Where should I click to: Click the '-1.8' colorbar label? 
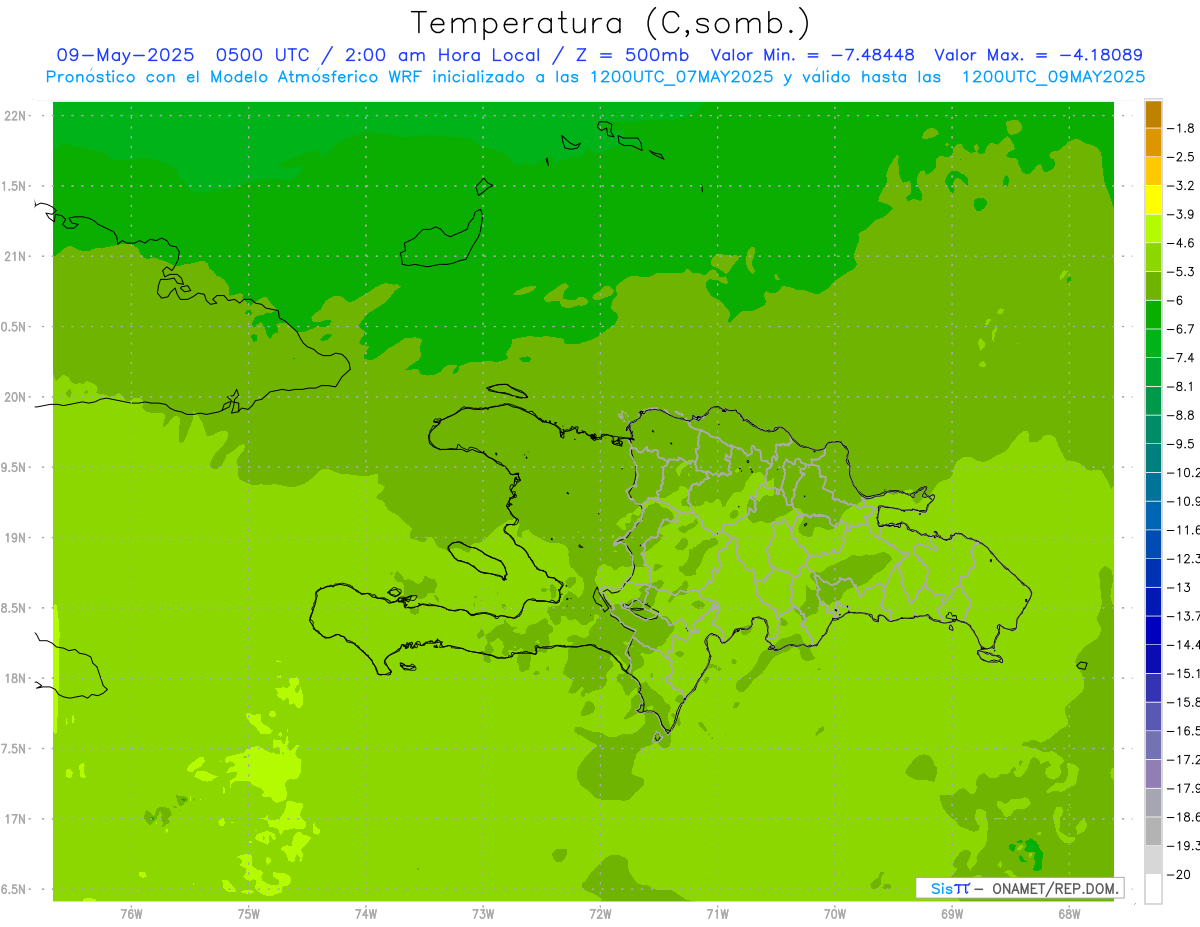[x=1181, y=128]
